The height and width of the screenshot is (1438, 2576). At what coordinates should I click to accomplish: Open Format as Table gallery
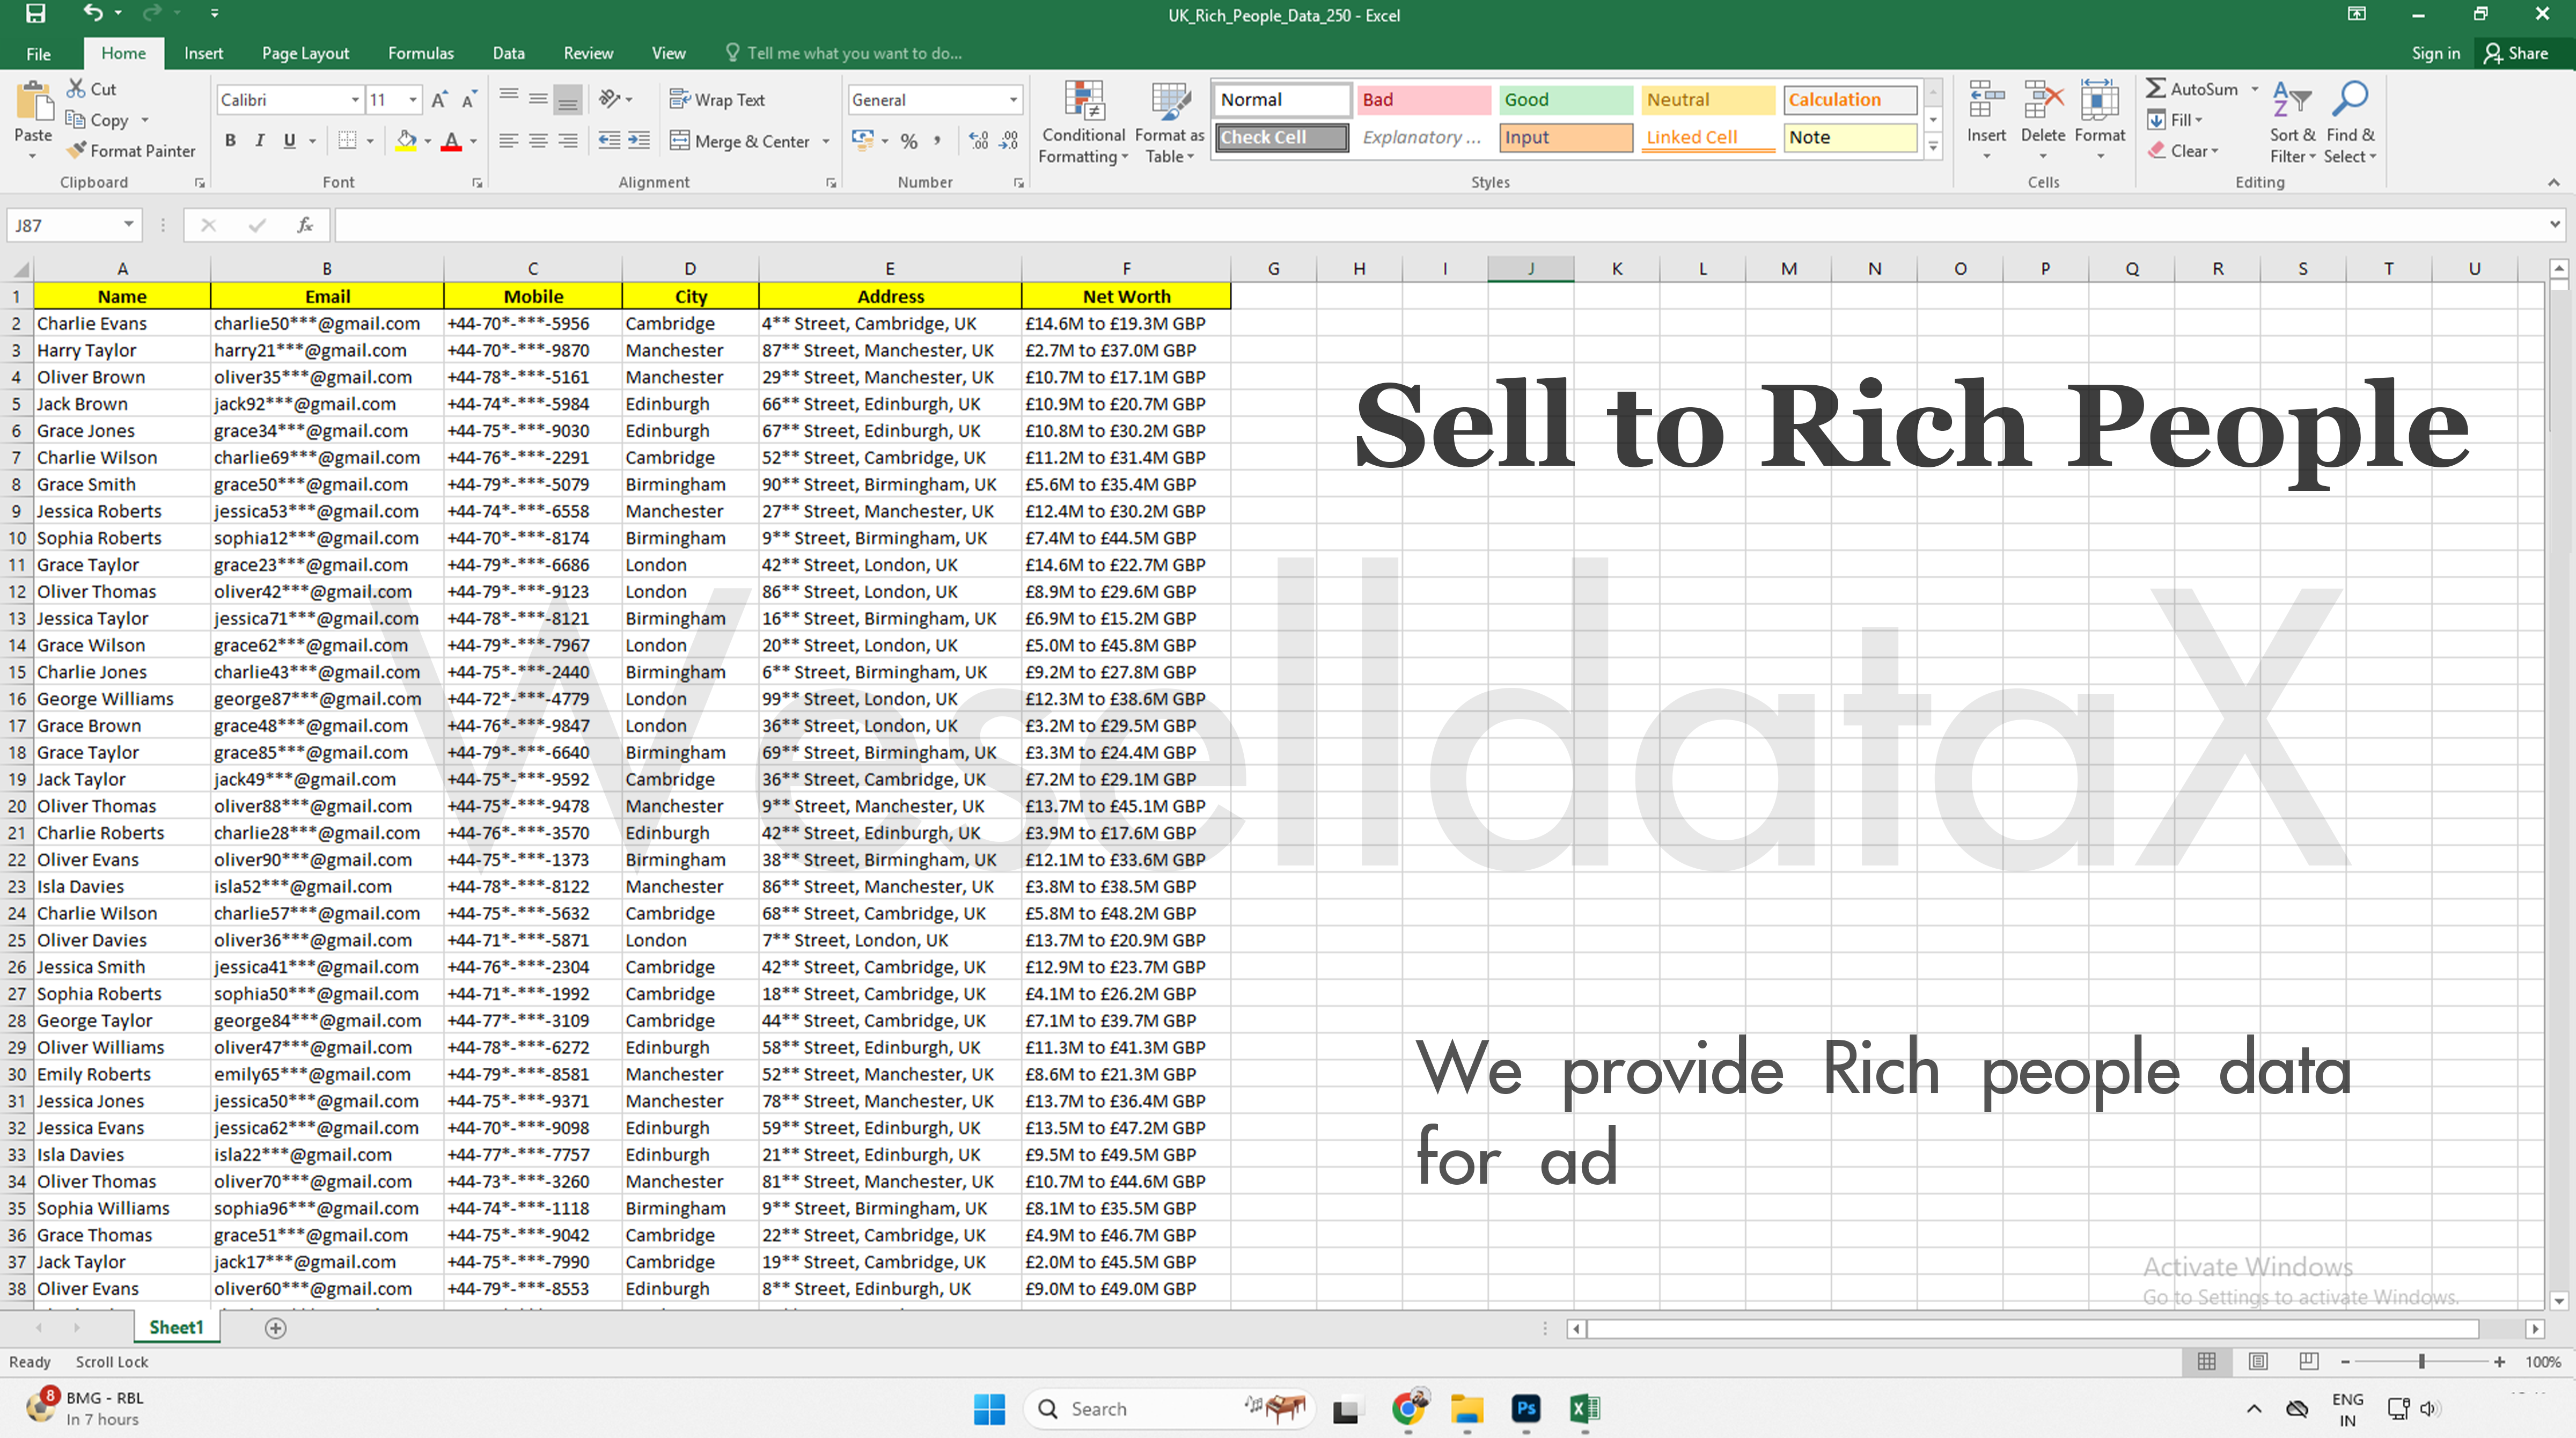tap(1169, 122)
